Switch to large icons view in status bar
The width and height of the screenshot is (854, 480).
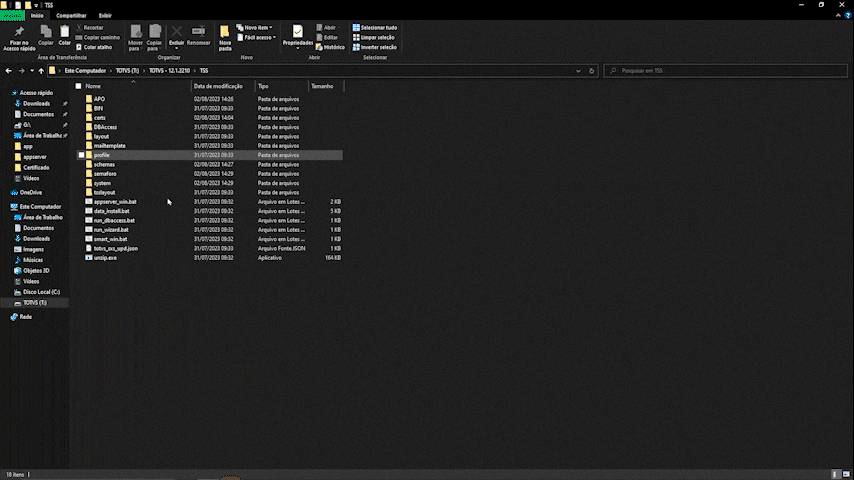(x=846, y=475)
